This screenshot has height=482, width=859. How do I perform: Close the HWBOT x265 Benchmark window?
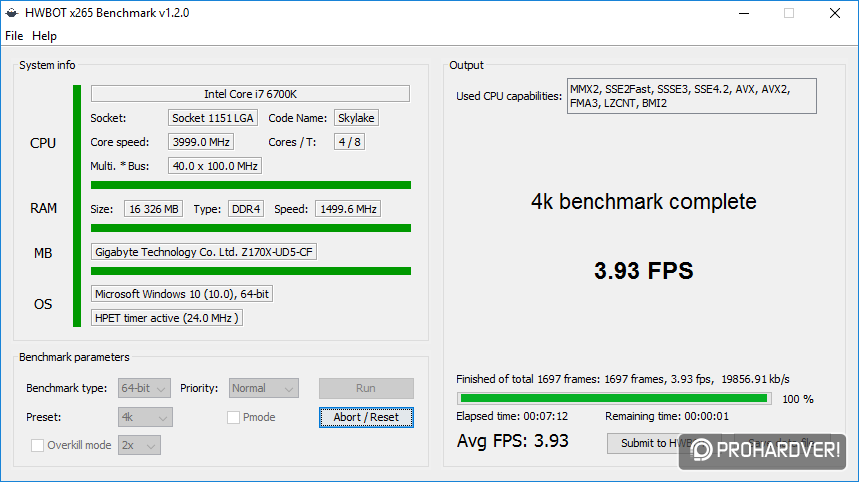pos(834,13)
